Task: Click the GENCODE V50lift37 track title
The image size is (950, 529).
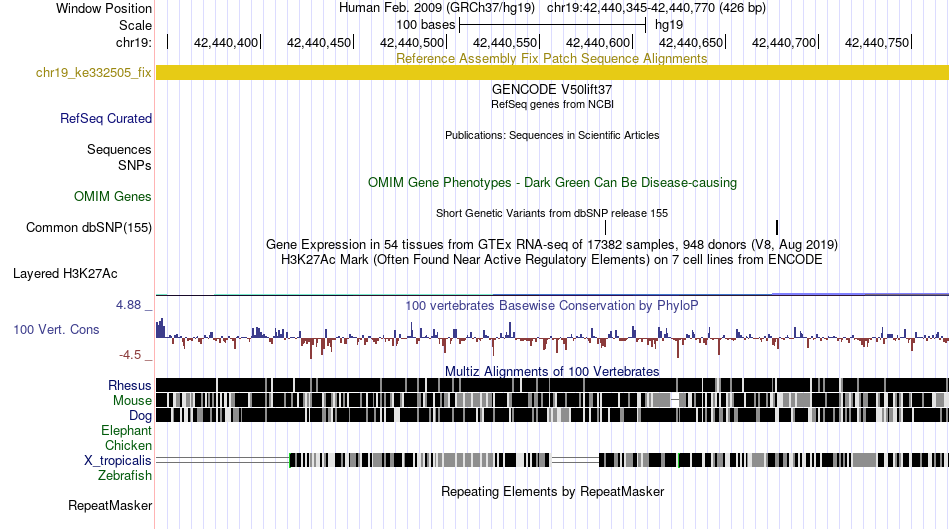Action: click(552, 89)
